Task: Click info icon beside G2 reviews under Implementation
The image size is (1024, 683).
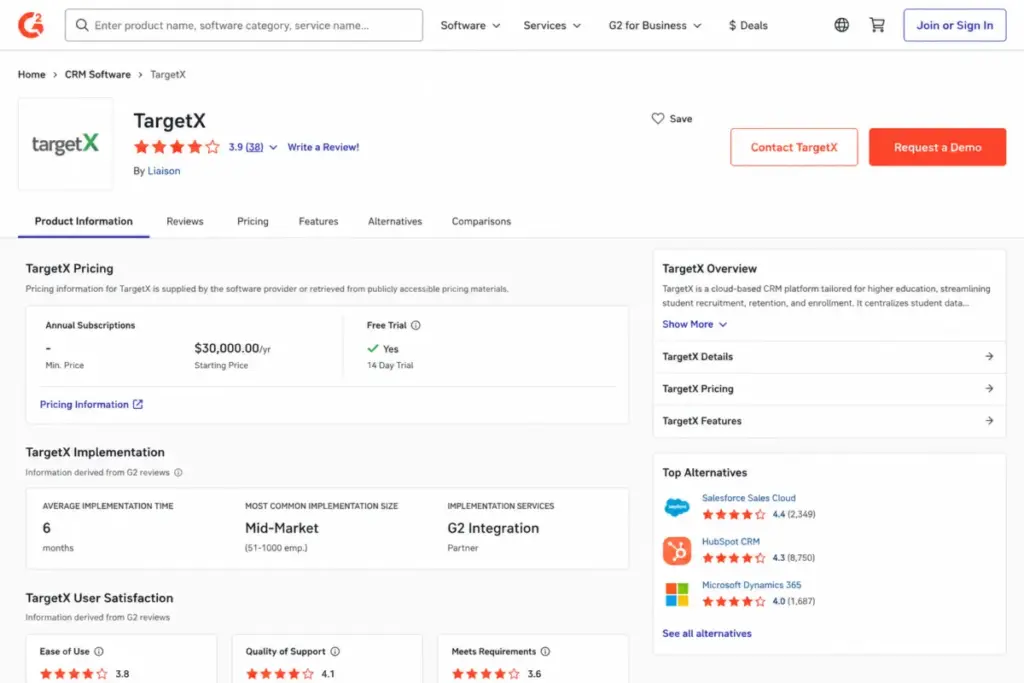Action: coord(178,472)
